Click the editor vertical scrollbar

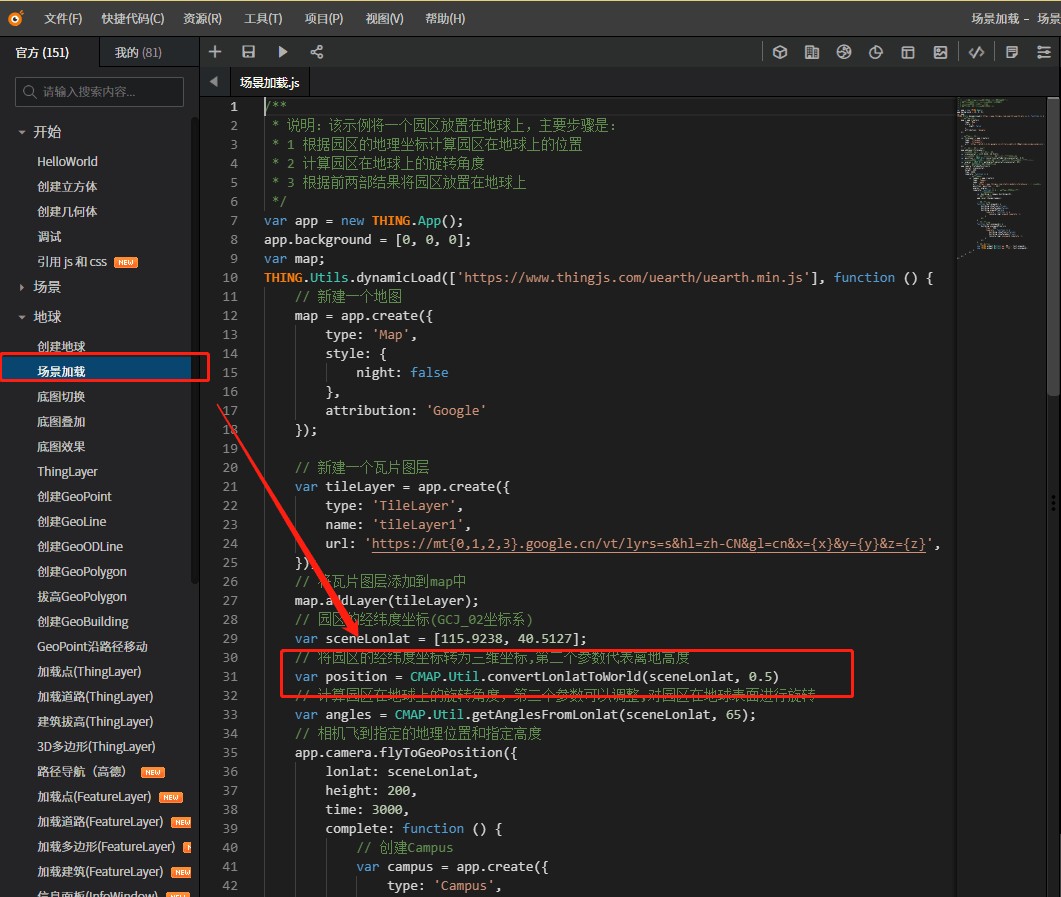(1053, 247)
